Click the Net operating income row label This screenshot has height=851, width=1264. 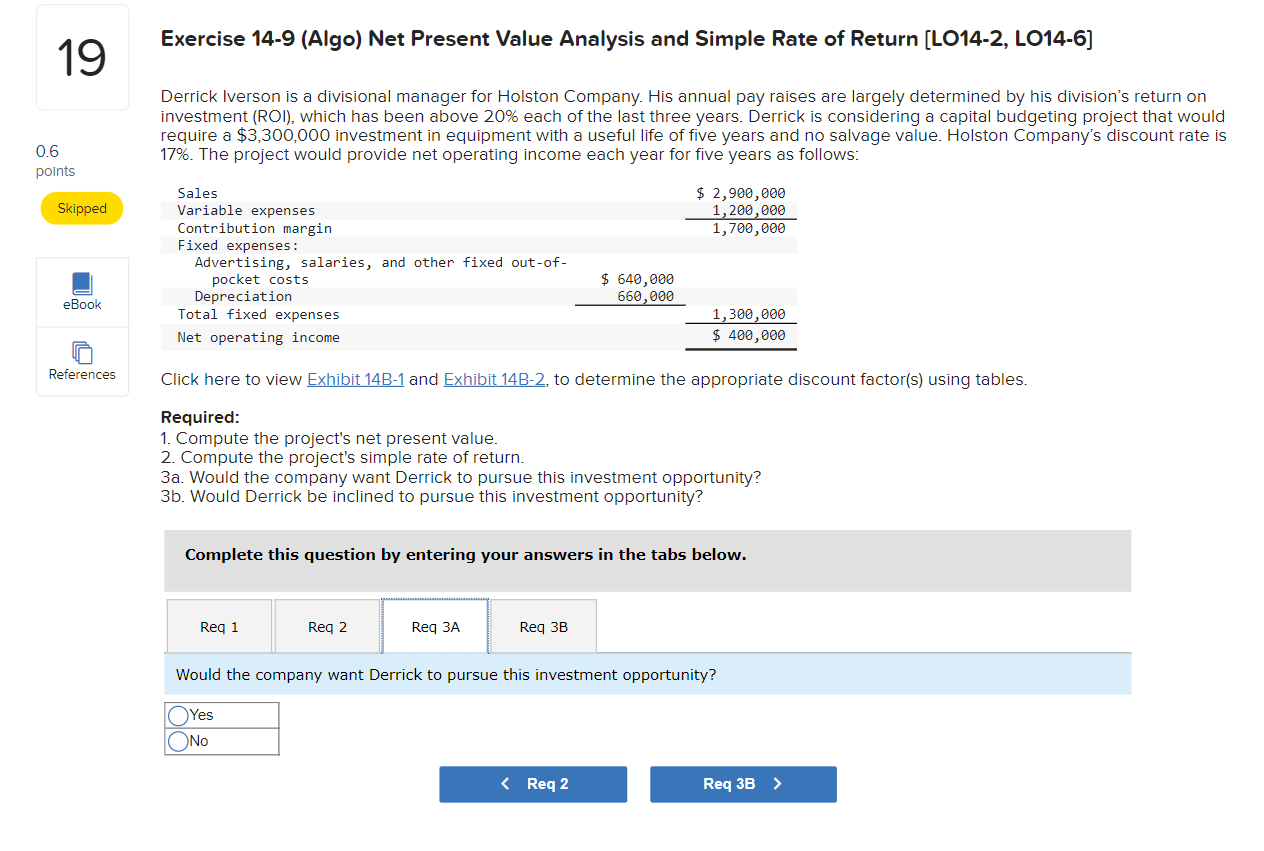[x=258, y=337]
